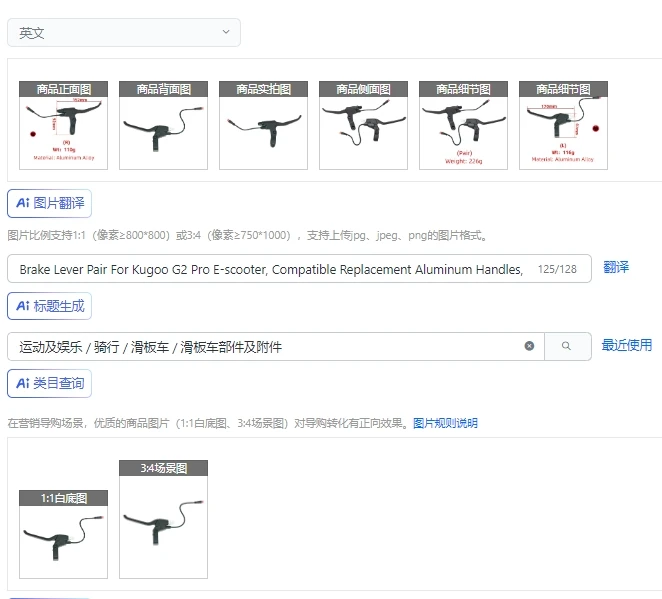Select the first 商品细节图 with Weight 226g

[464, 125]
